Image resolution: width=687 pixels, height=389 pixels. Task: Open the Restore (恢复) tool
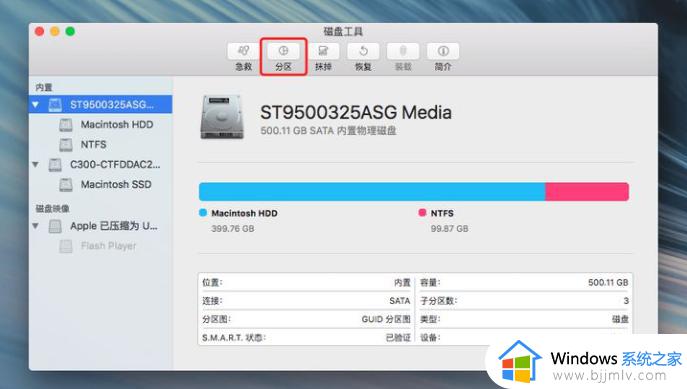(x=363, y=51)
